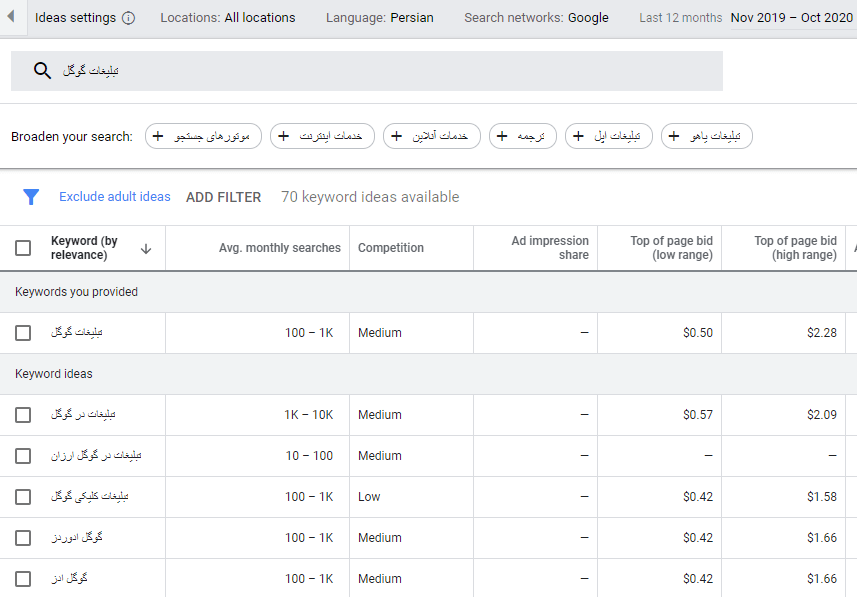This screenshot has width=857, height=597.
Task: Add the second Broaden your search suggestion chip
Action: coord(322,136)
